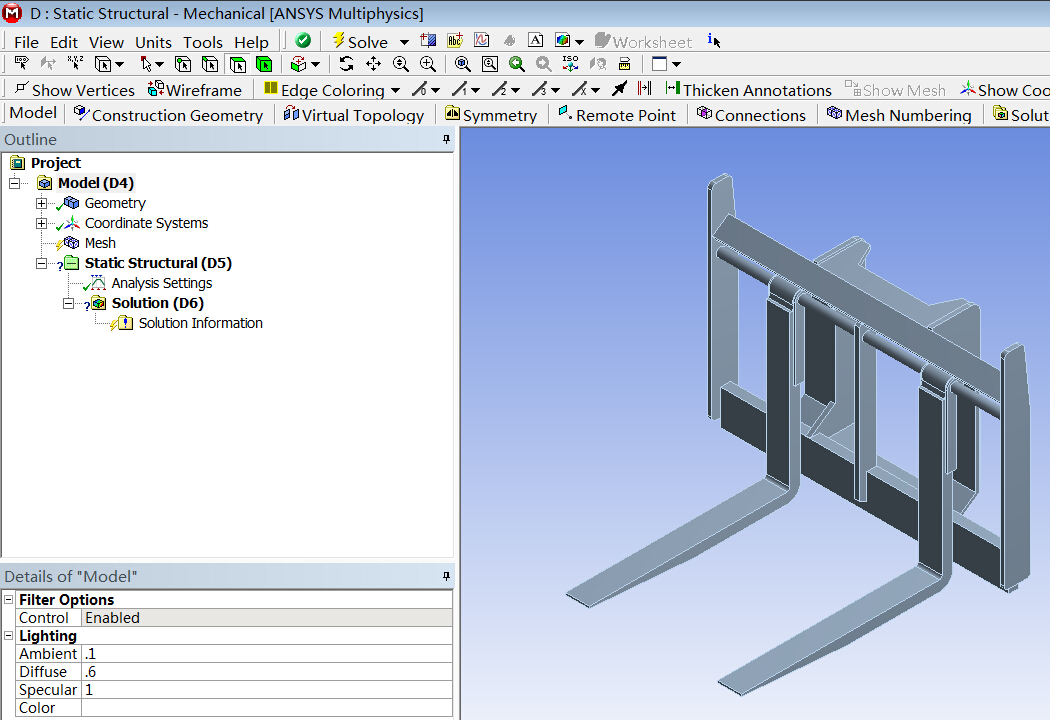Image resolution: width=1050 pixels, height=720 pixels.
Task: Open the Solve dropdown arrow
Action: (404, 42)
